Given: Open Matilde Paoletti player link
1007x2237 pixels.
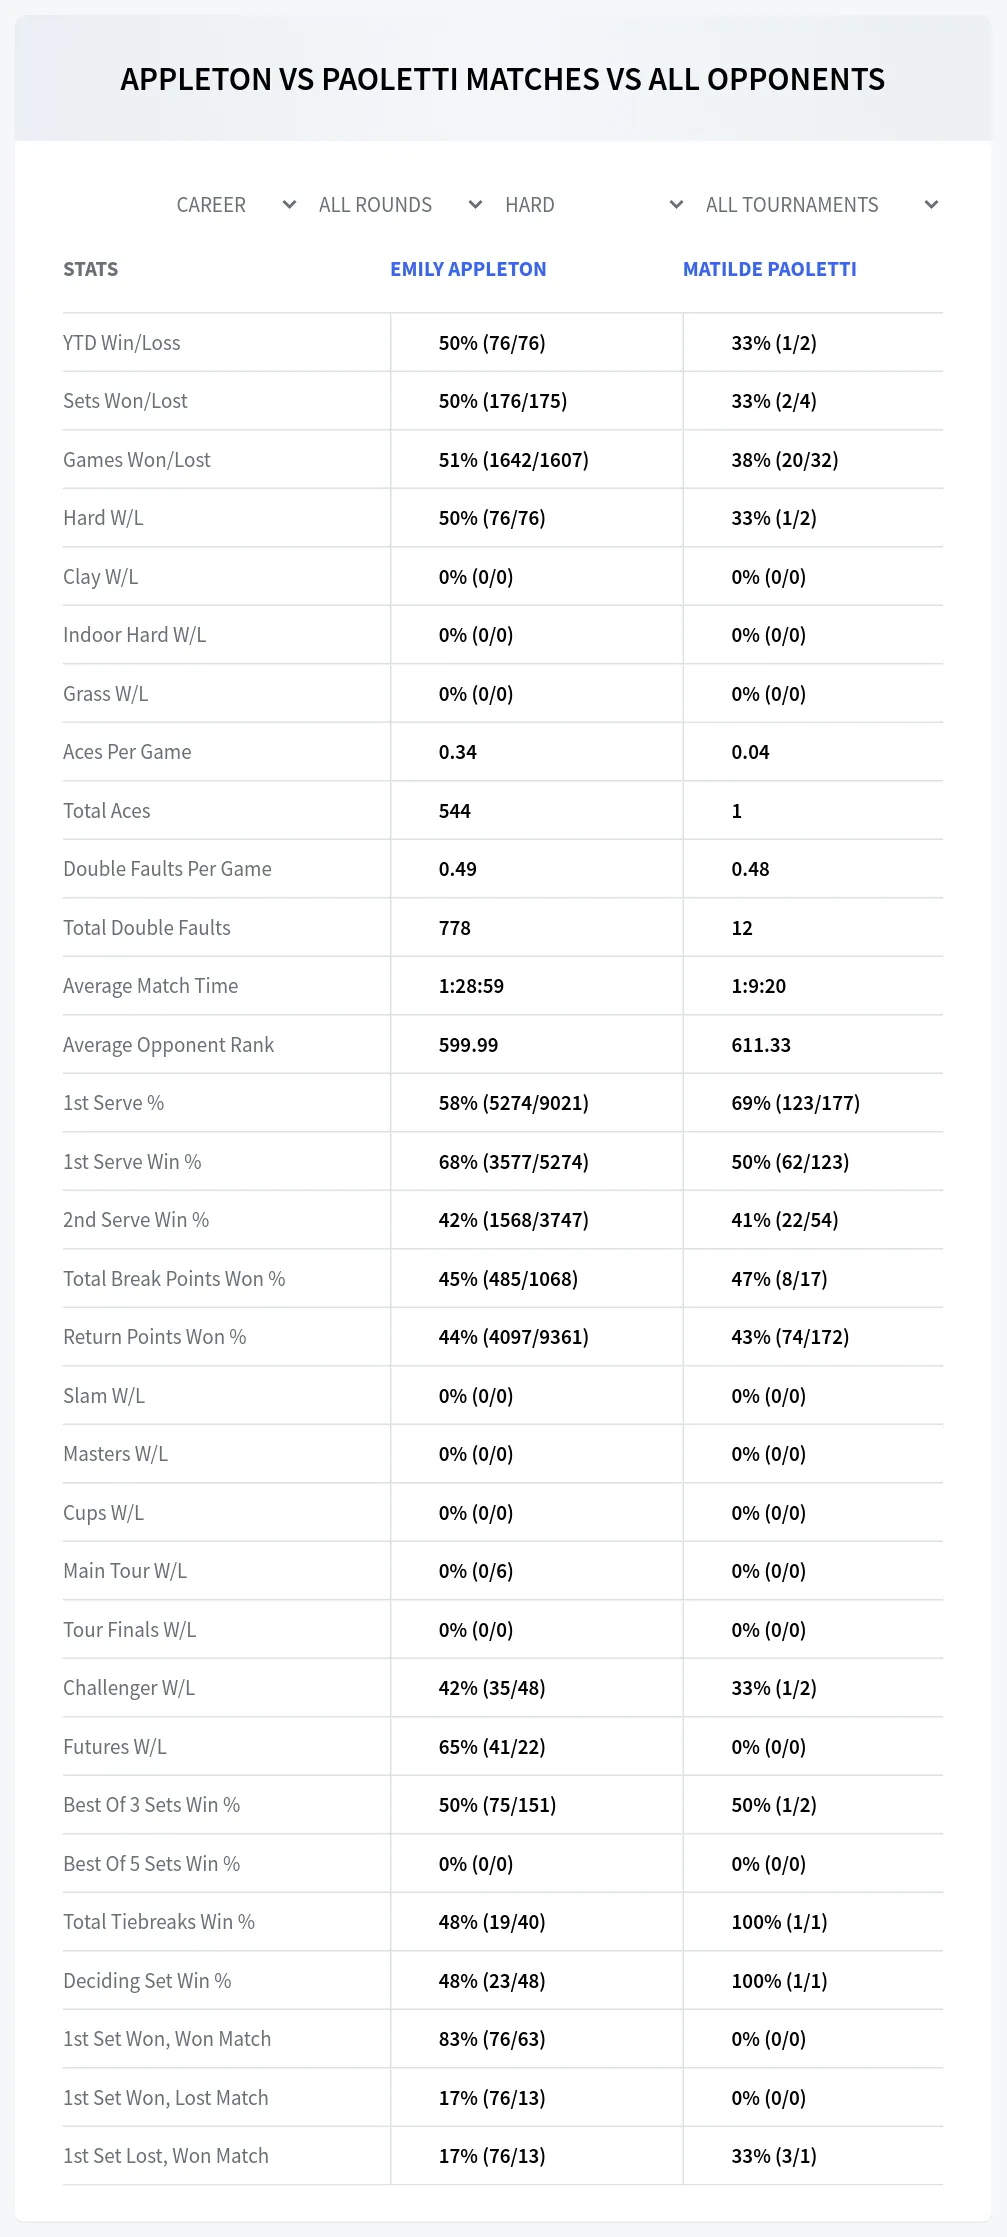Looking at the screenshot, I should click(770, 269).
